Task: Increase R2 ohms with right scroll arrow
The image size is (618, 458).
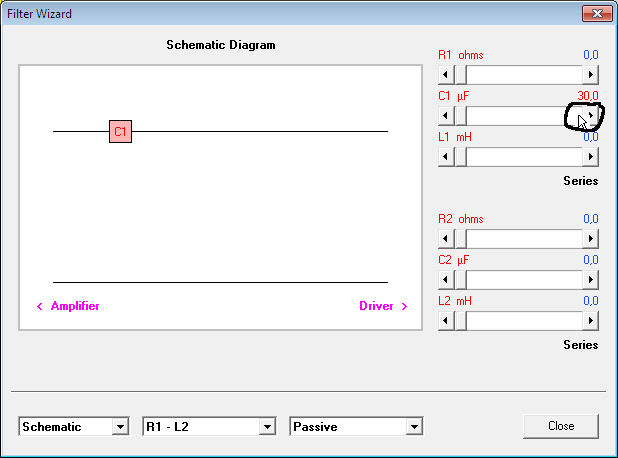Action: click(x=590, y=239)
